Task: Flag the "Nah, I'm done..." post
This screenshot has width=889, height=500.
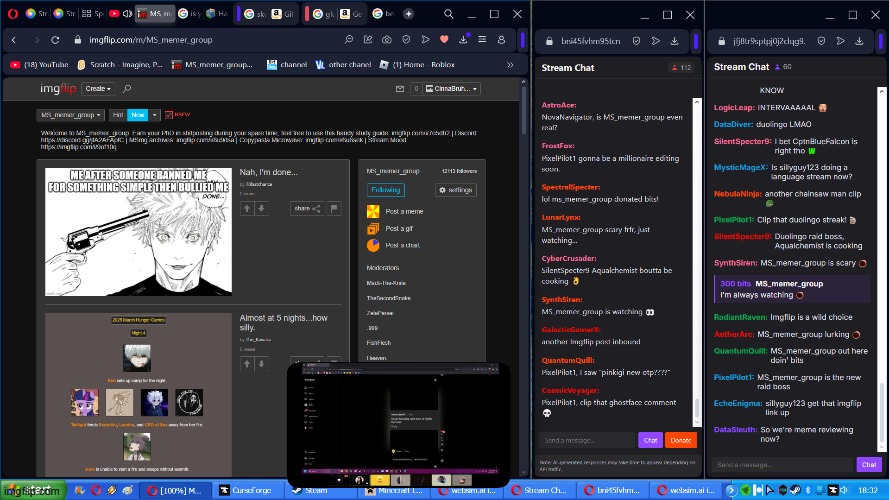Action: pos(334,209)
